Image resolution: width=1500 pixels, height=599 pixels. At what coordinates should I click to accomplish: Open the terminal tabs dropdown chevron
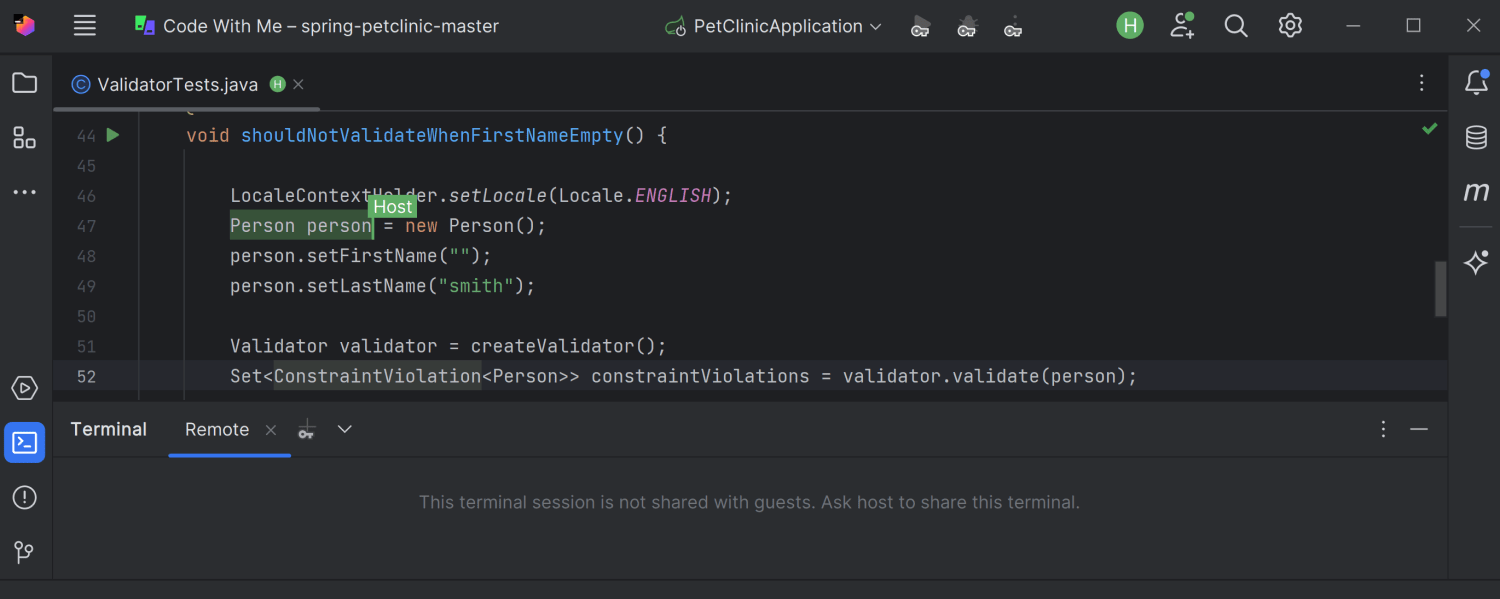point(345,429)
